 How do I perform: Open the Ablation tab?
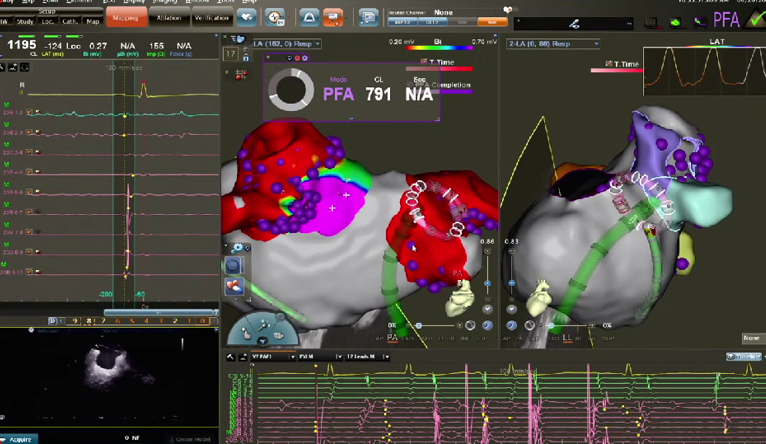(168, 18)
